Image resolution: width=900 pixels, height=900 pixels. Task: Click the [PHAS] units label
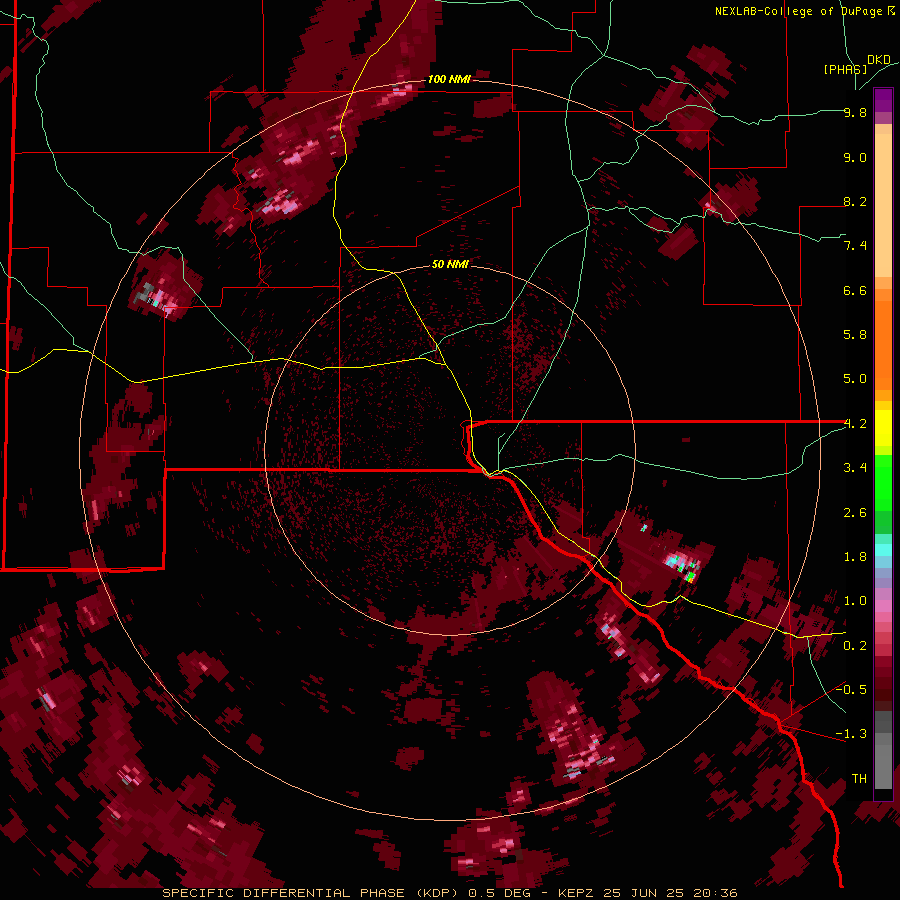pyautogui.click(x=845, y=69)
